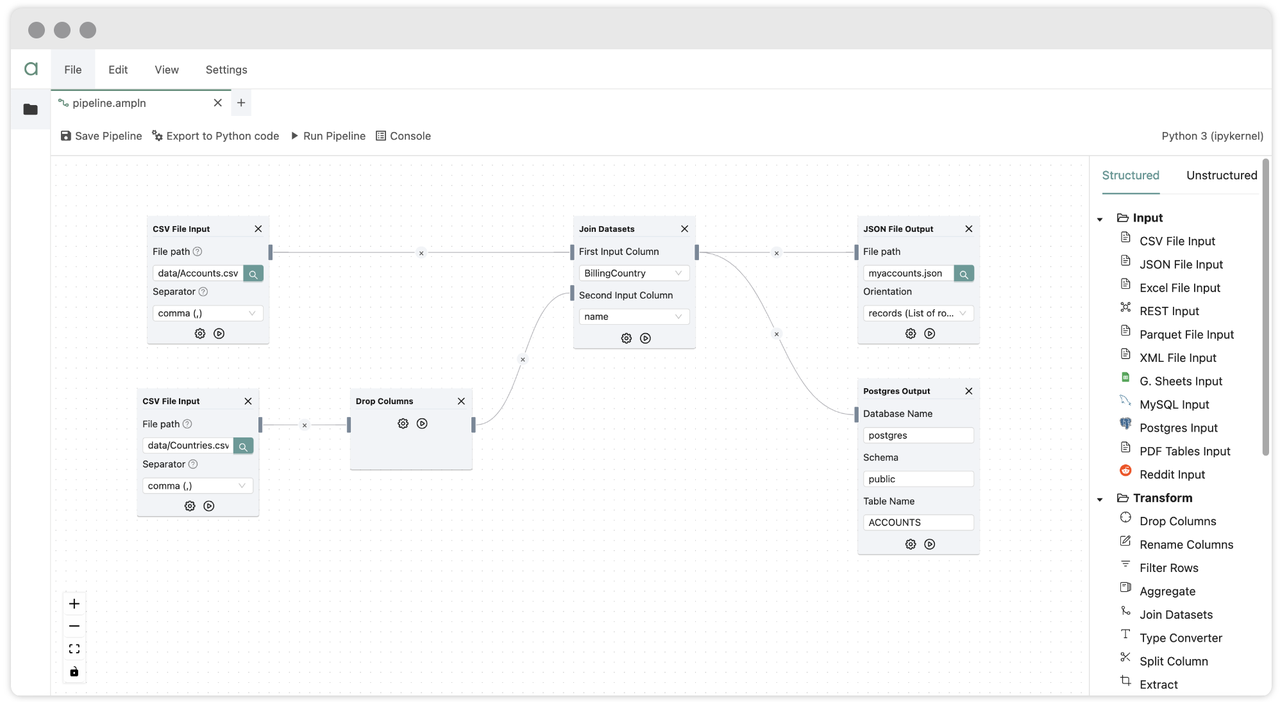The image size is (1280, 702).
Task: Select Split Column transform component
Action: (1173, 661)
